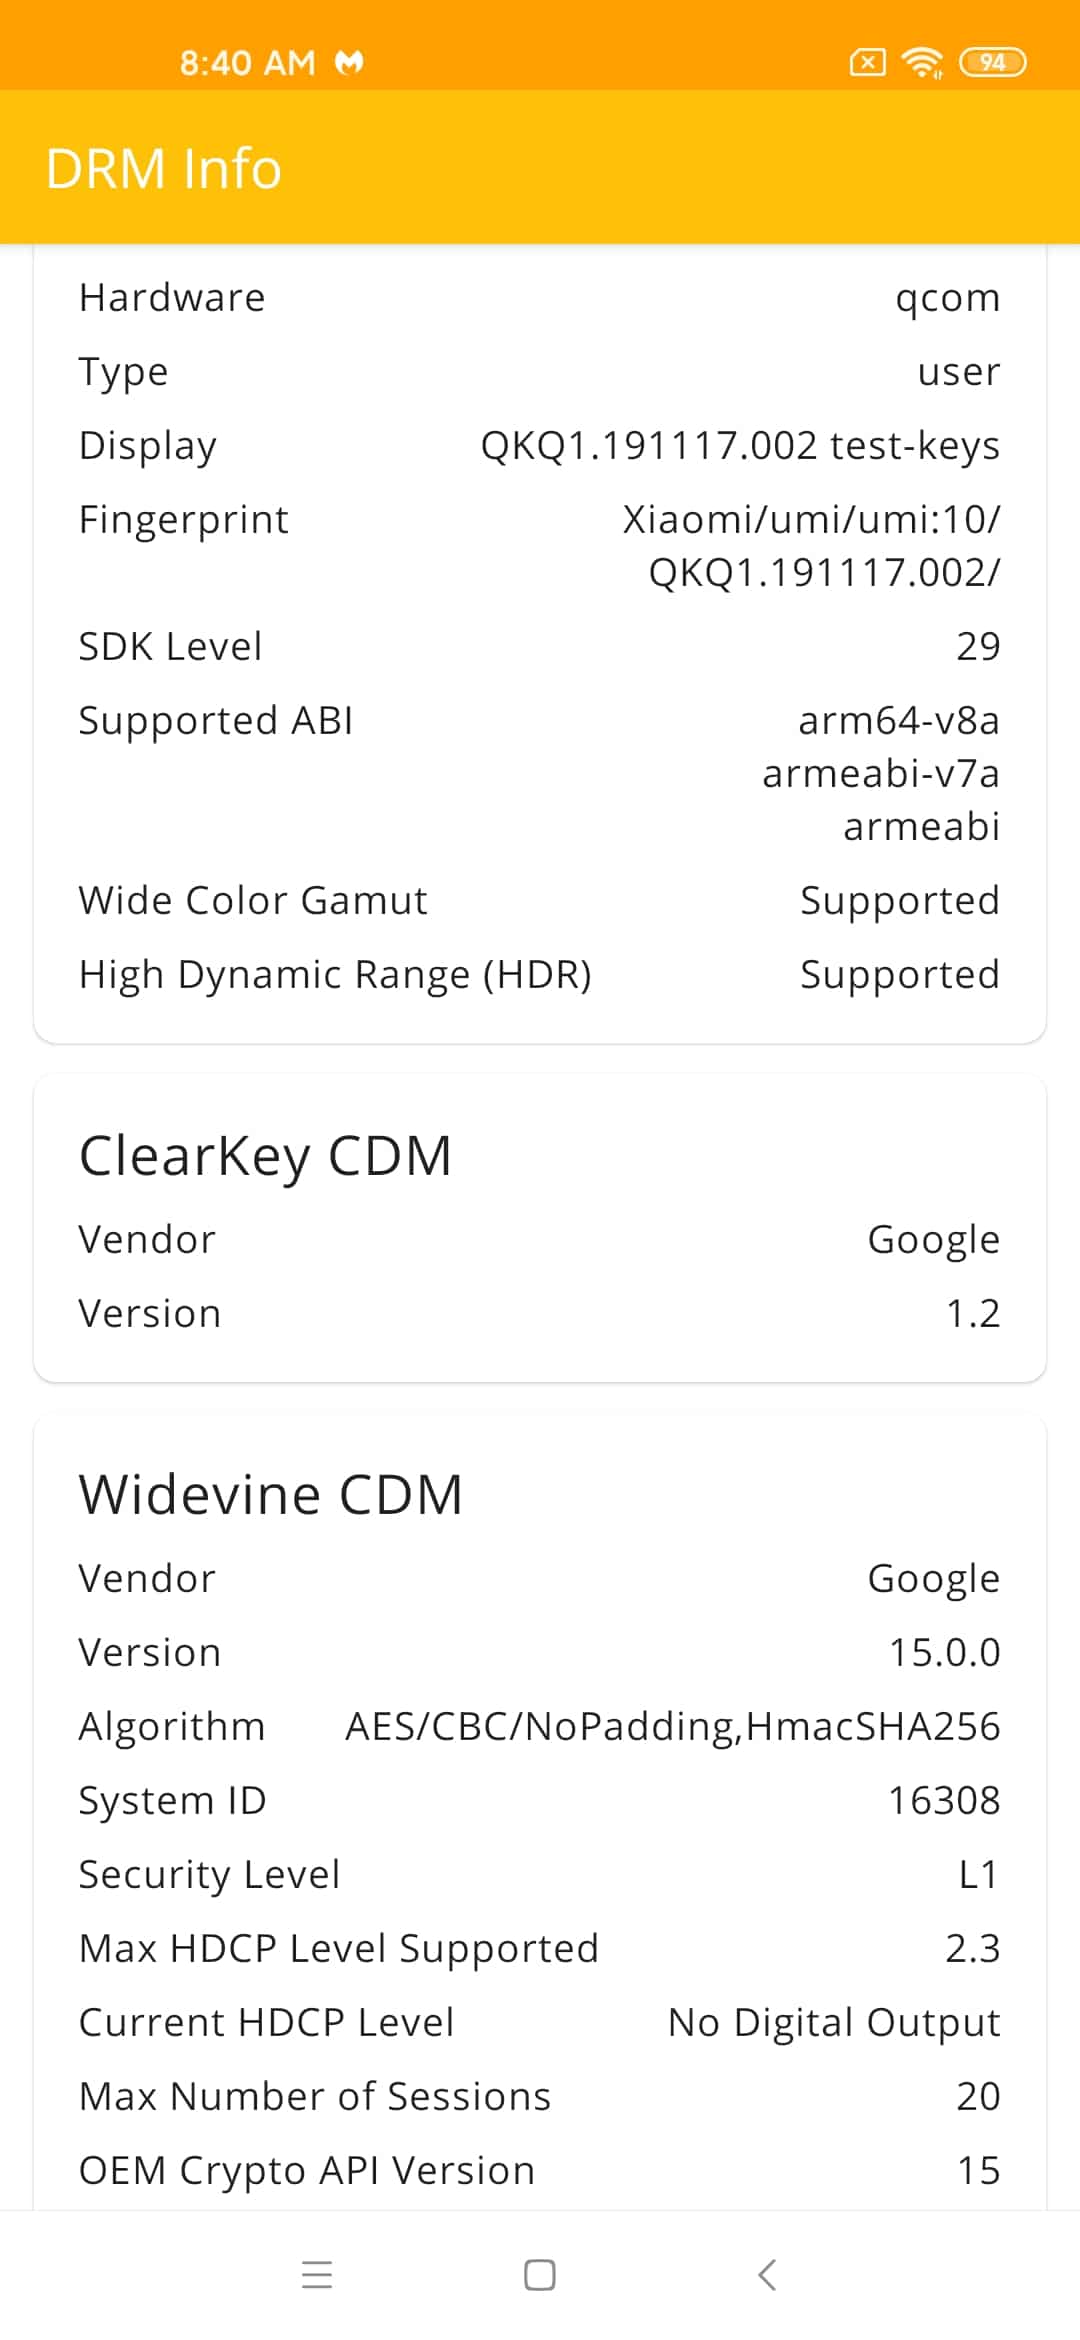Select the ClearKey CDM heading
Screen dimensions: 1080x2340
coord(265,1156)
